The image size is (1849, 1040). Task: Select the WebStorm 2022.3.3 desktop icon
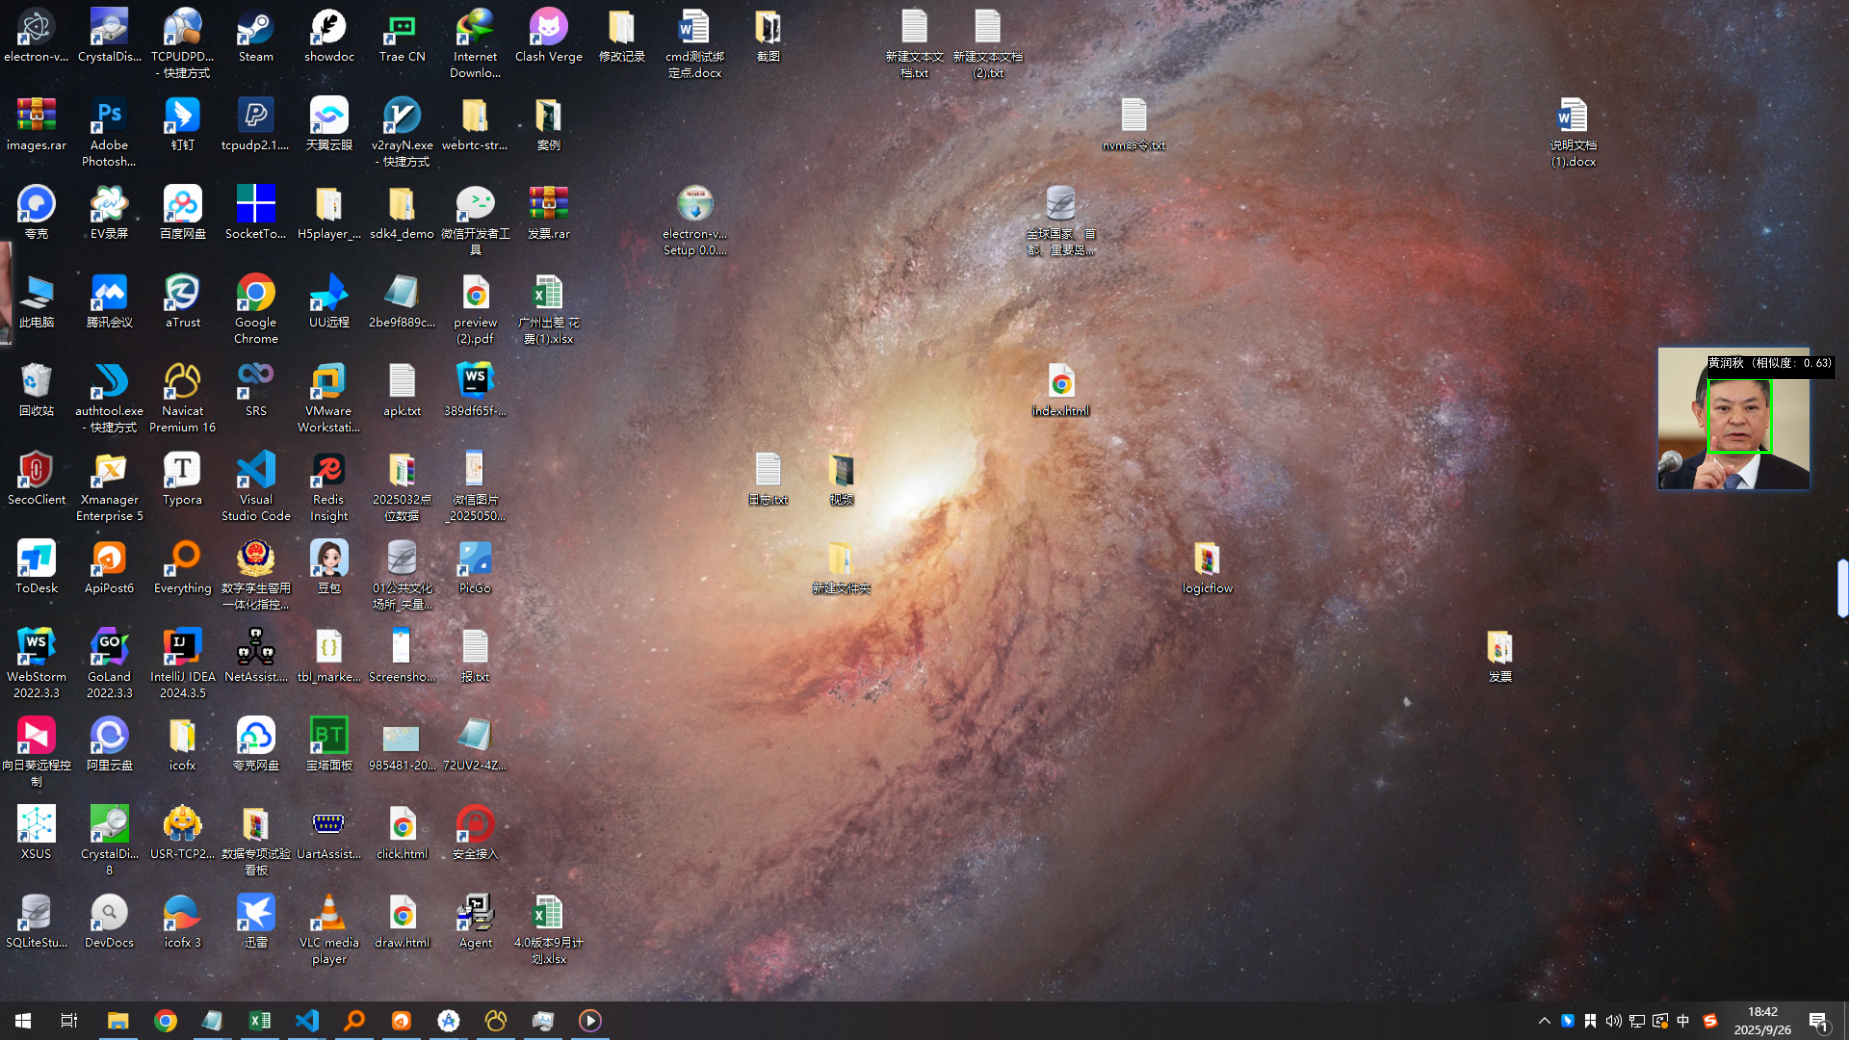(36, 654)
